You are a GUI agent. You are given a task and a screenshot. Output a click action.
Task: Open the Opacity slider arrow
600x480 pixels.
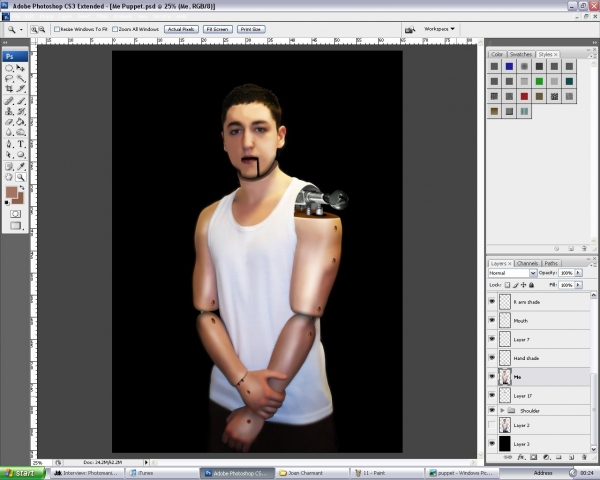click(x=579, y=273)
